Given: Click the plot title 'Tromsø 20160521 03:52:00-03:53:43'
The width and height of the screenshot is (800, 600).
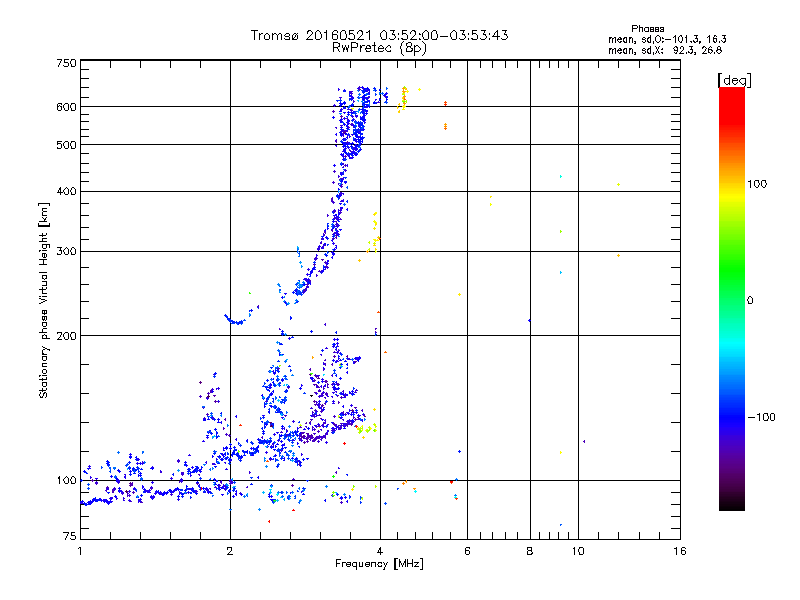Looking at the screenshot, I should [x=379, y=35].
